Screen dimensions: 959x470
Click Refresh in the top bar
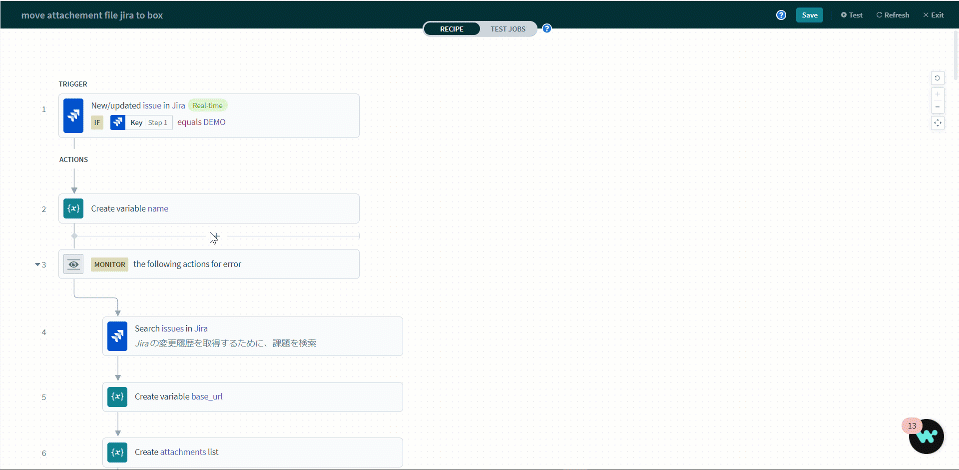point(892,15)
